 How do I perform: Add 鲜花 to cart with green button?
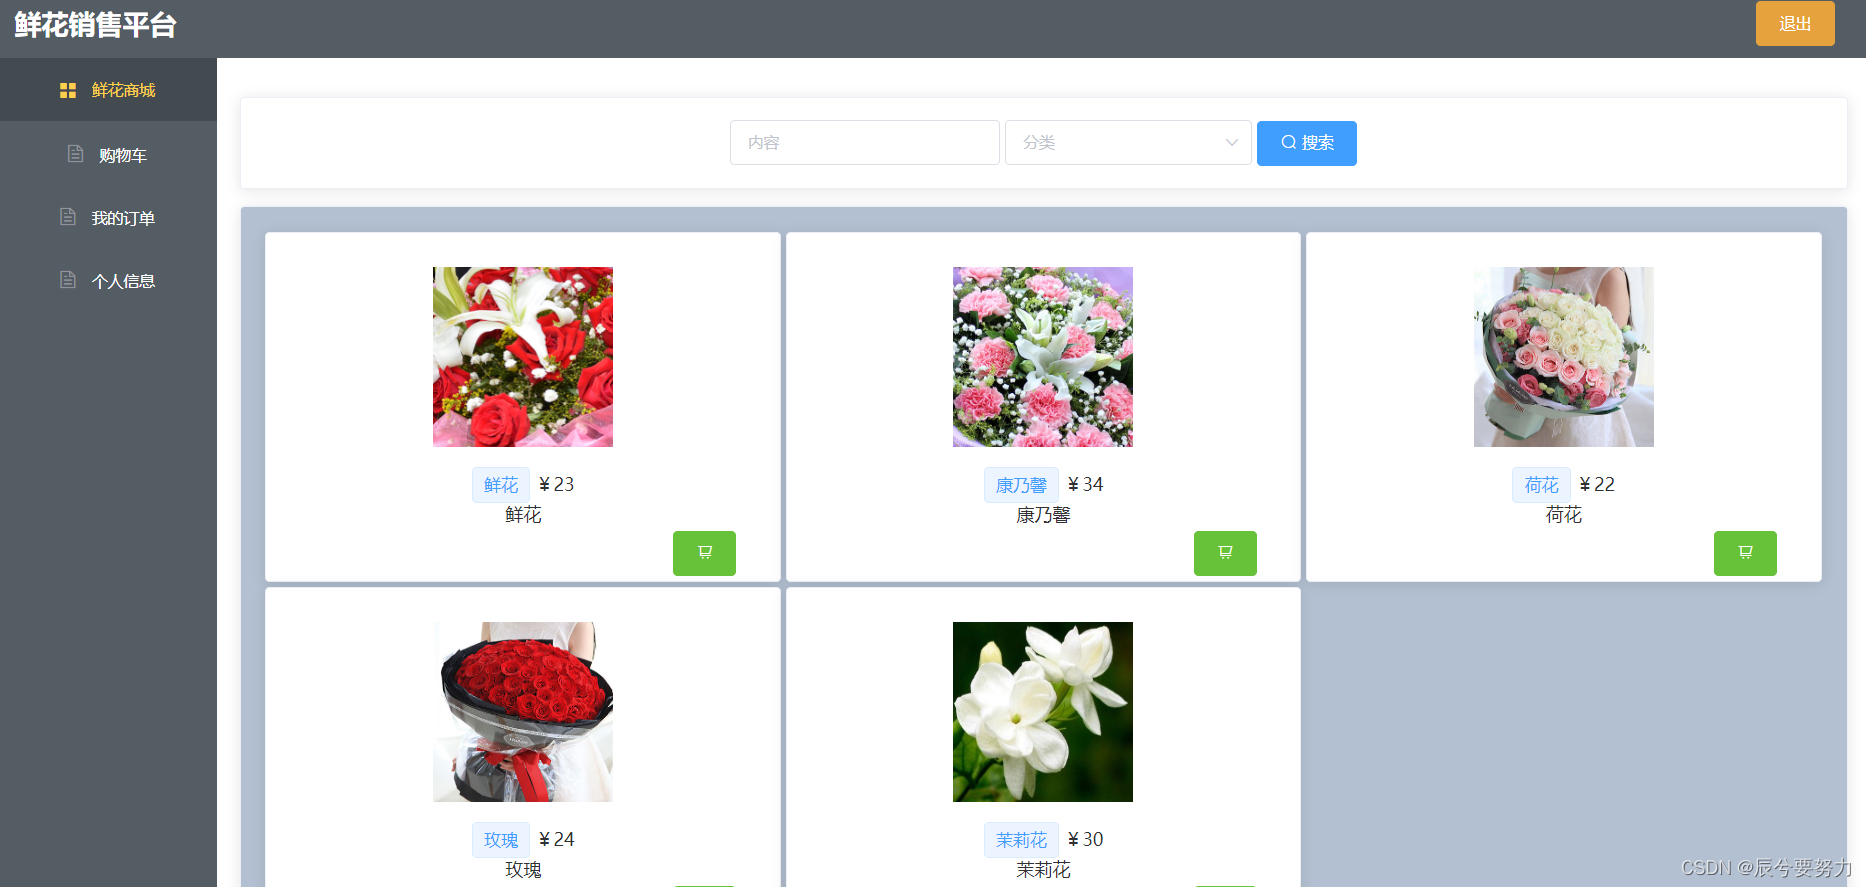tap(704, 553)
